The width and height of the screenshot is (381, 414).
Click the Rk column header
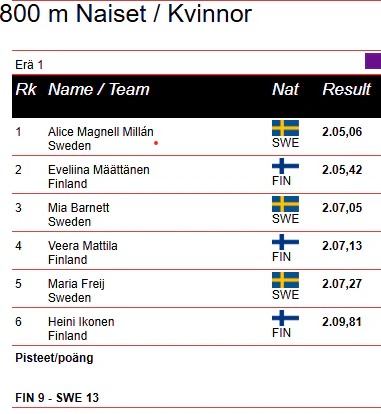(x=26, y=89)
